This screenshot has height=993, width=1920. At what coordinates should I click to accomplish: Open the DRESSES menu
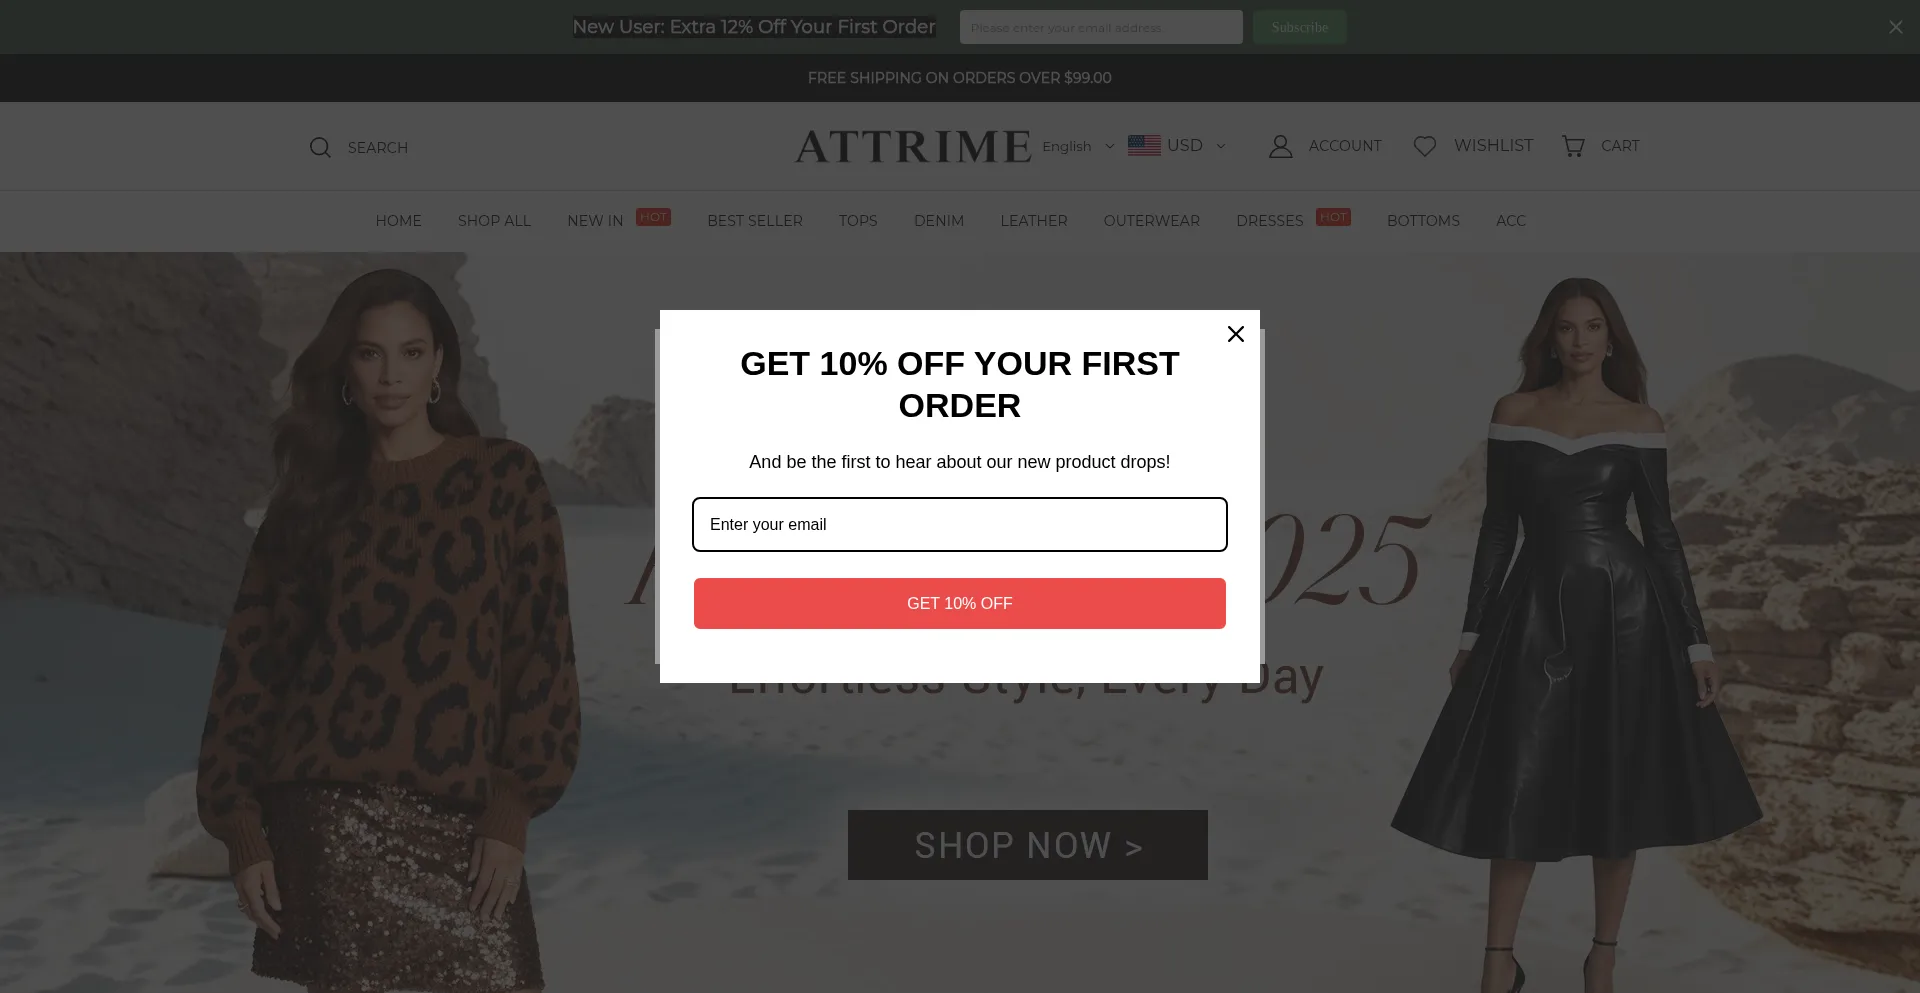[1269, 221]
